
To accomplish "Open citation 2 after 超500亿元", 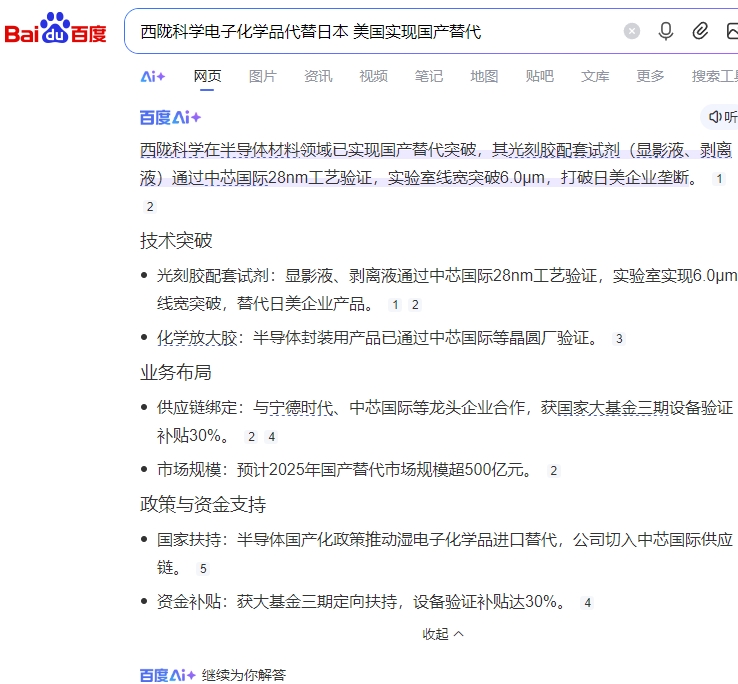I will (x=554, y=471).
